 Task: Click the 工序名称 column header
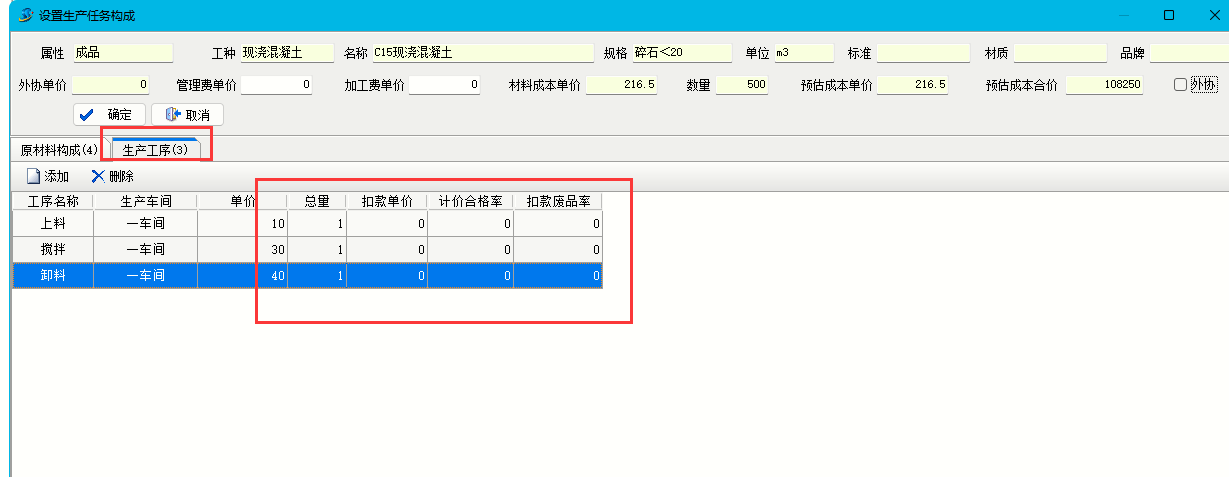[53, 201]
